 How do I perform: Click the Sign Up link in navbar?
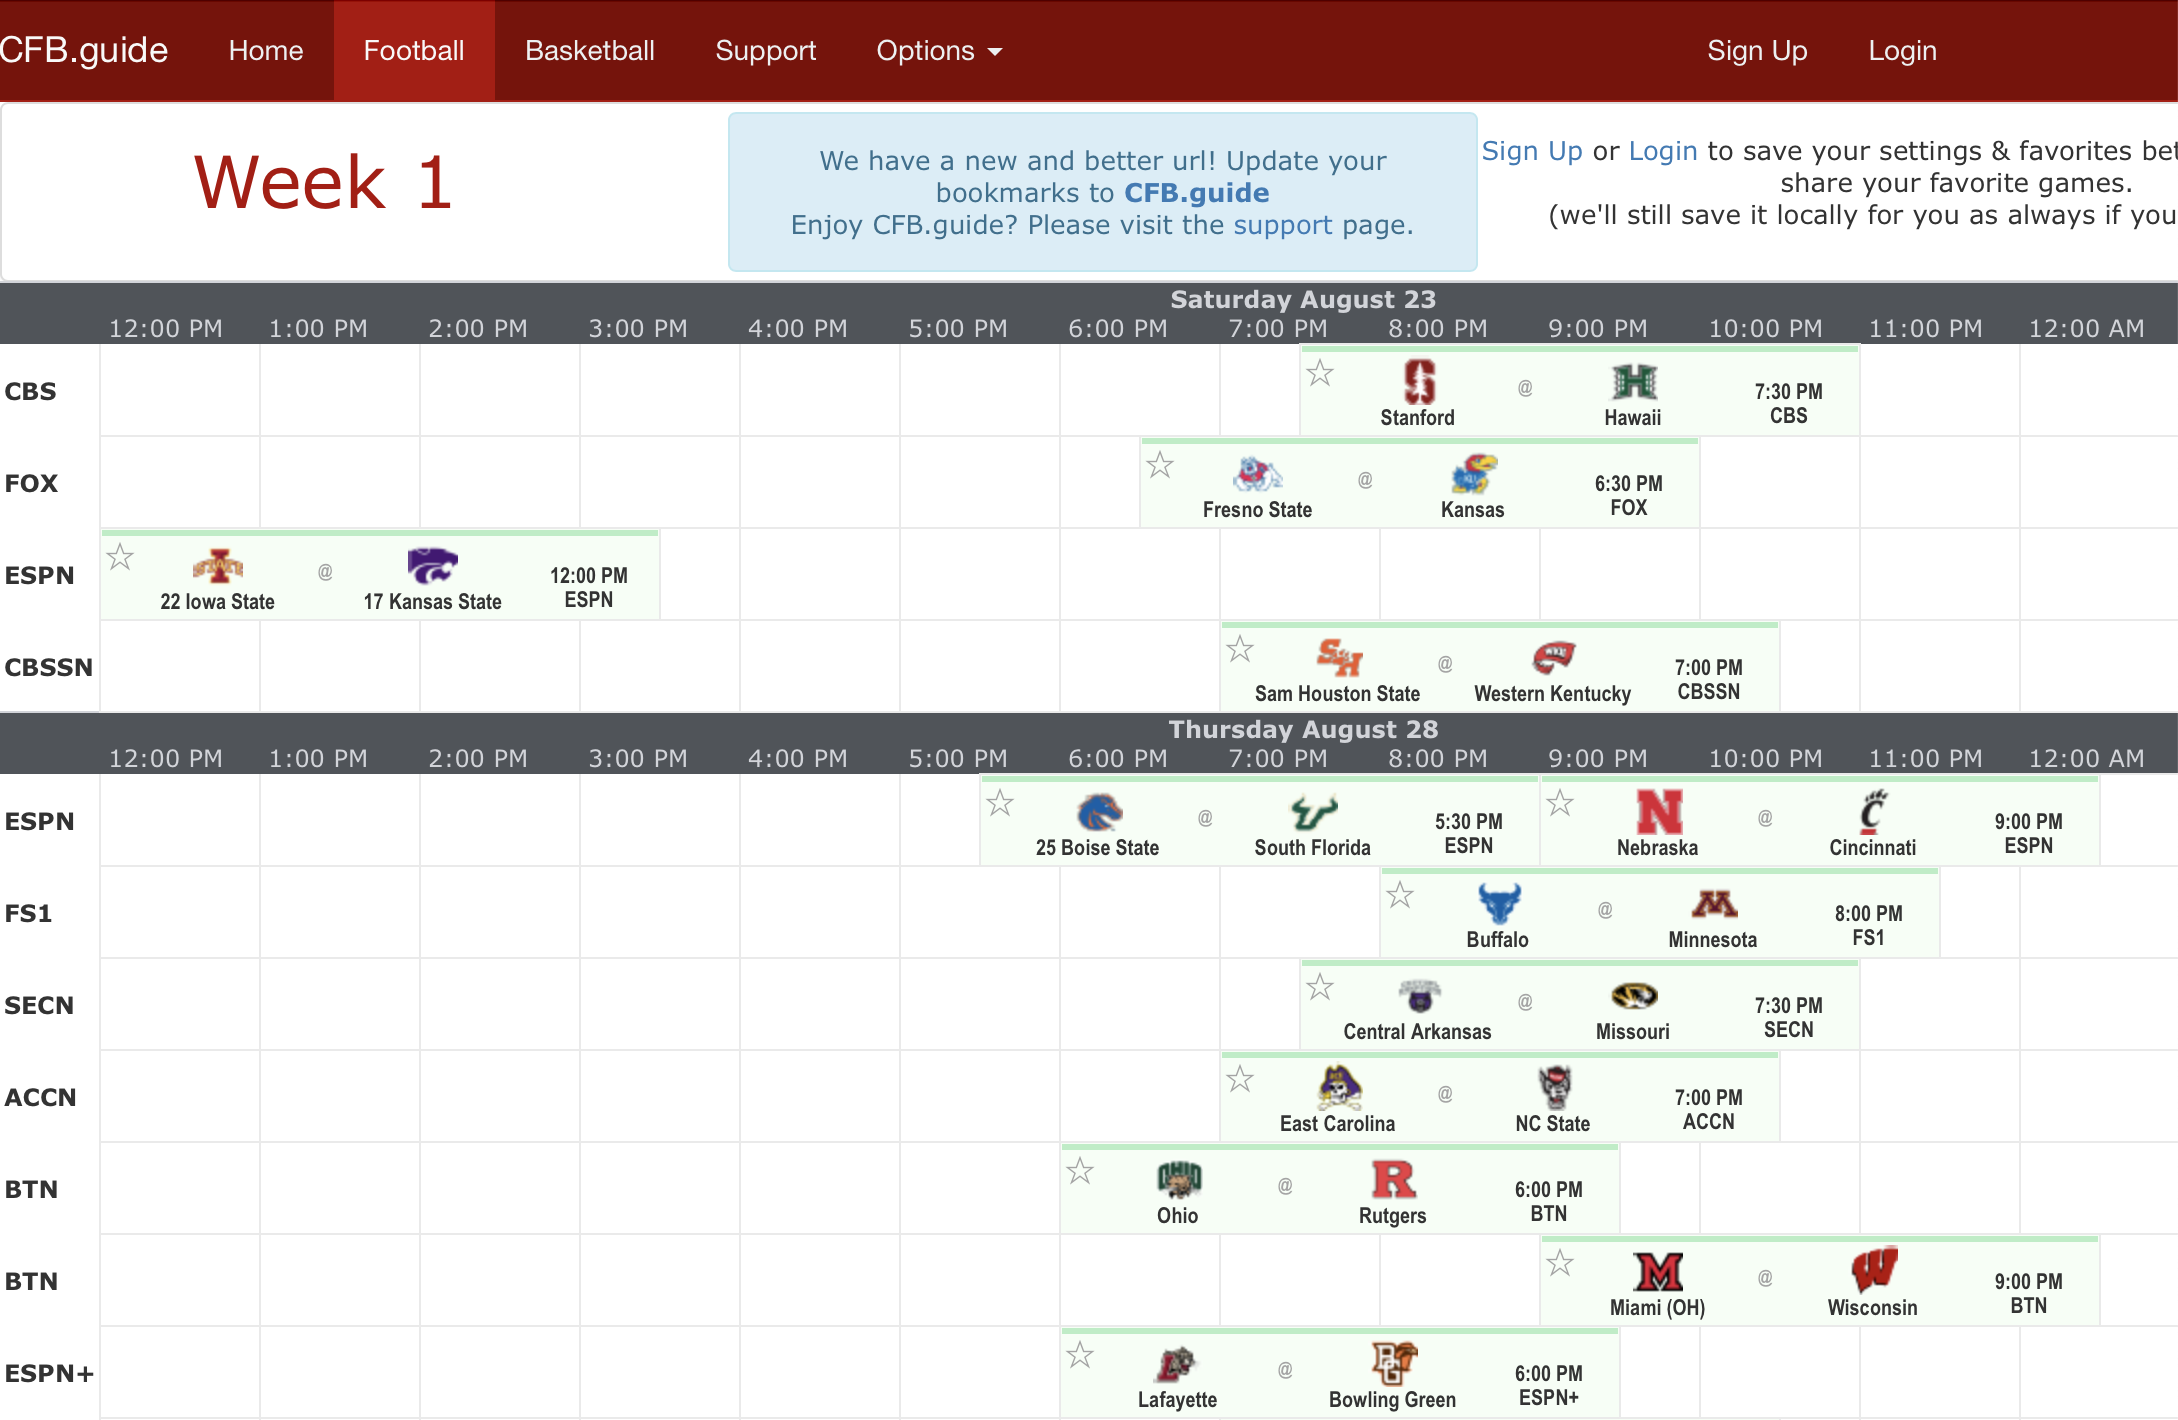click(1757, 50)
